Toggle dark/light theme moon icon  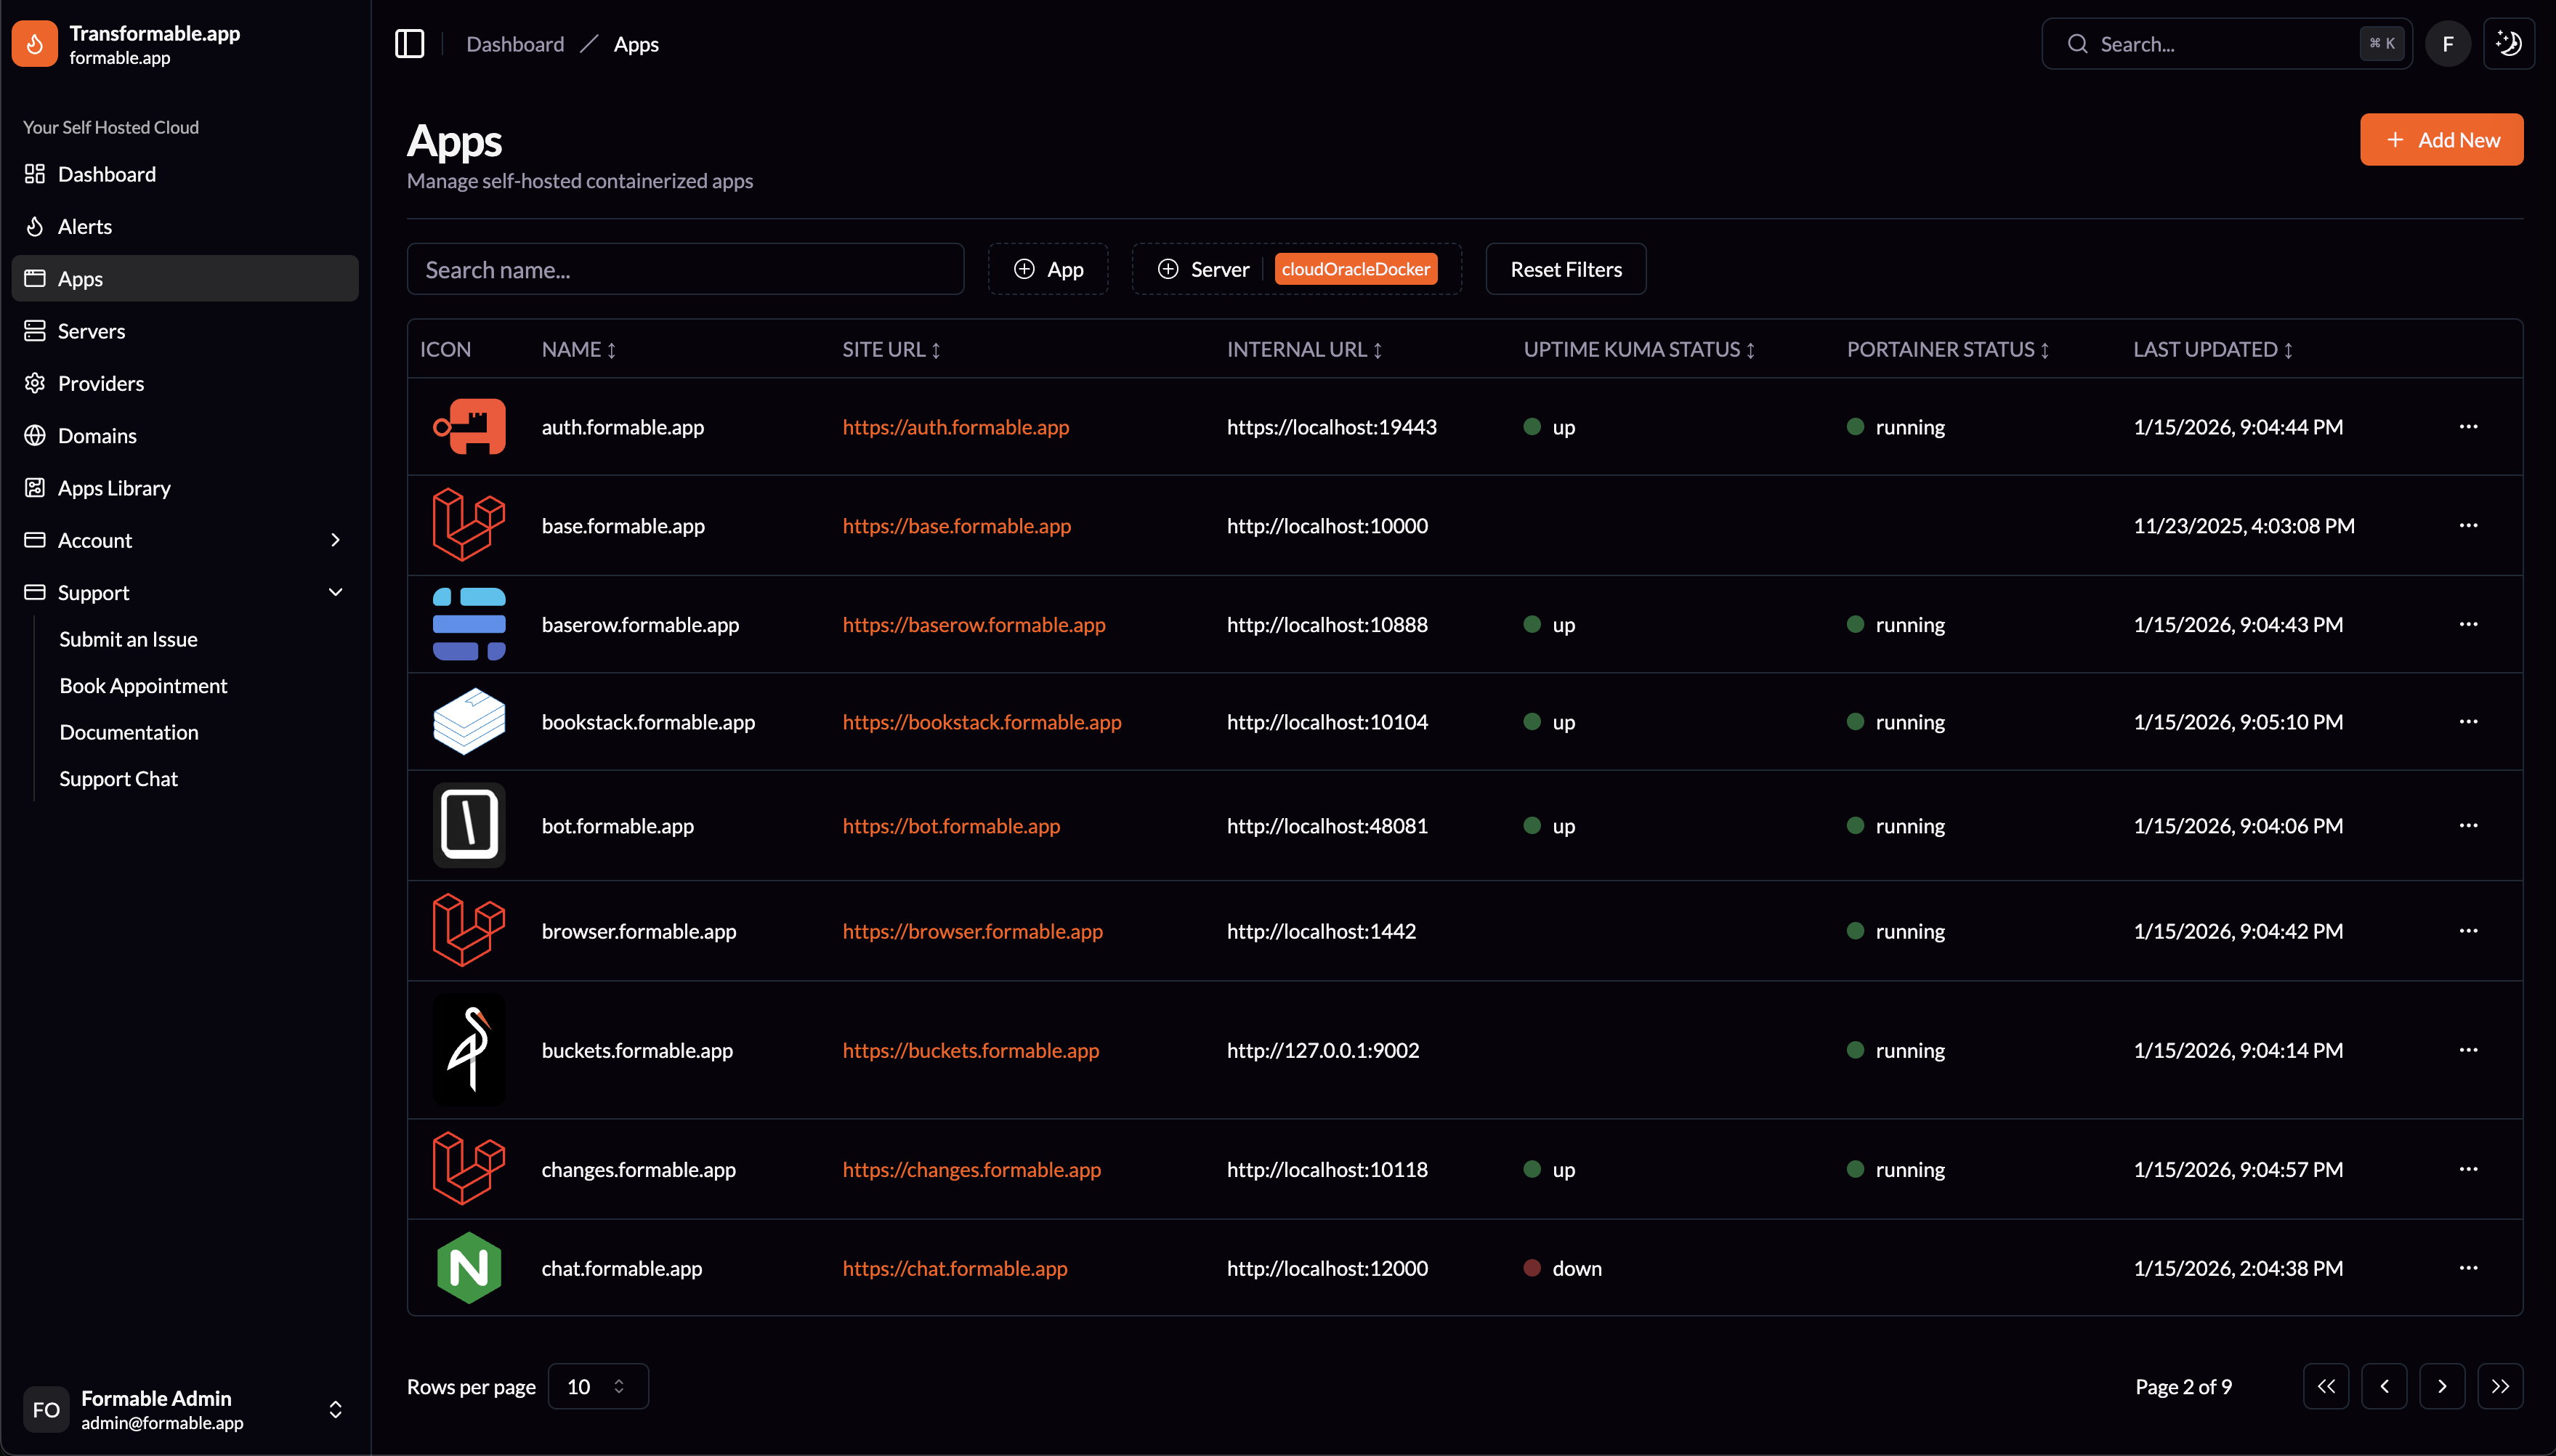point(2508,44)
